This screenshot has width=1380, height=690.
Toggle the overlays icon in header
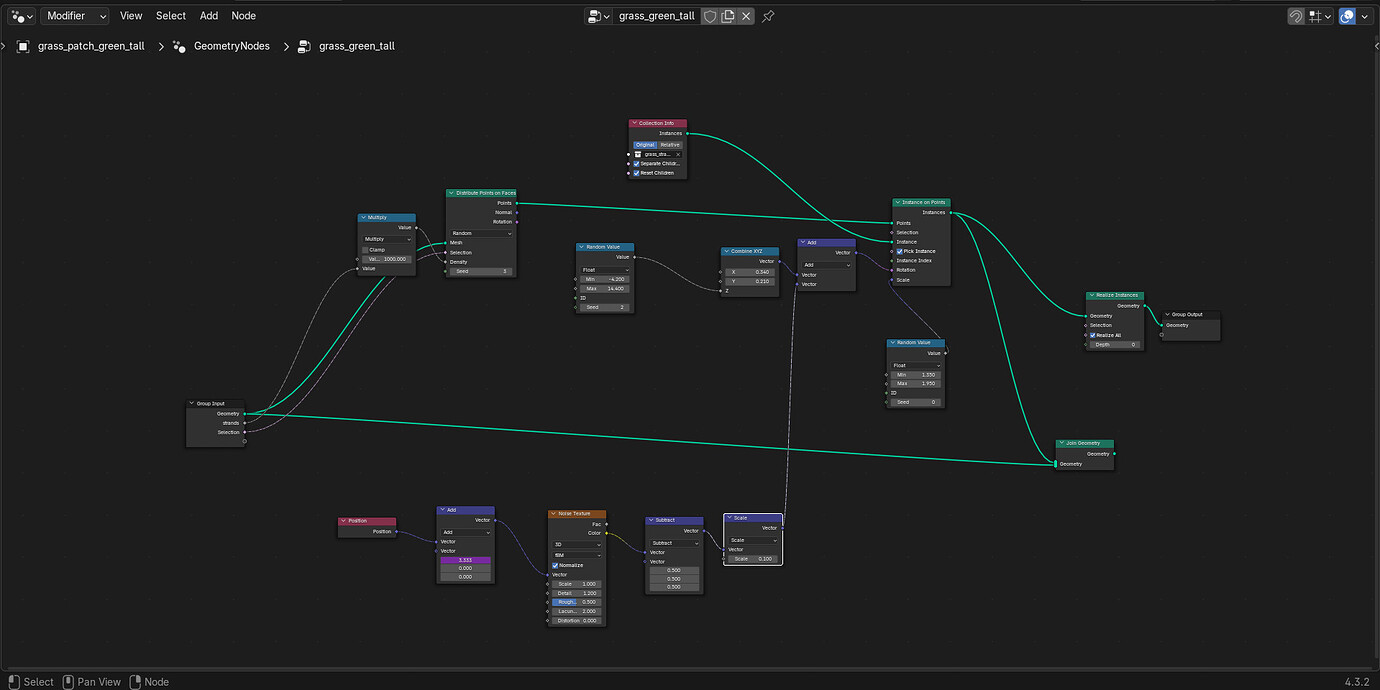point(1347,16)
